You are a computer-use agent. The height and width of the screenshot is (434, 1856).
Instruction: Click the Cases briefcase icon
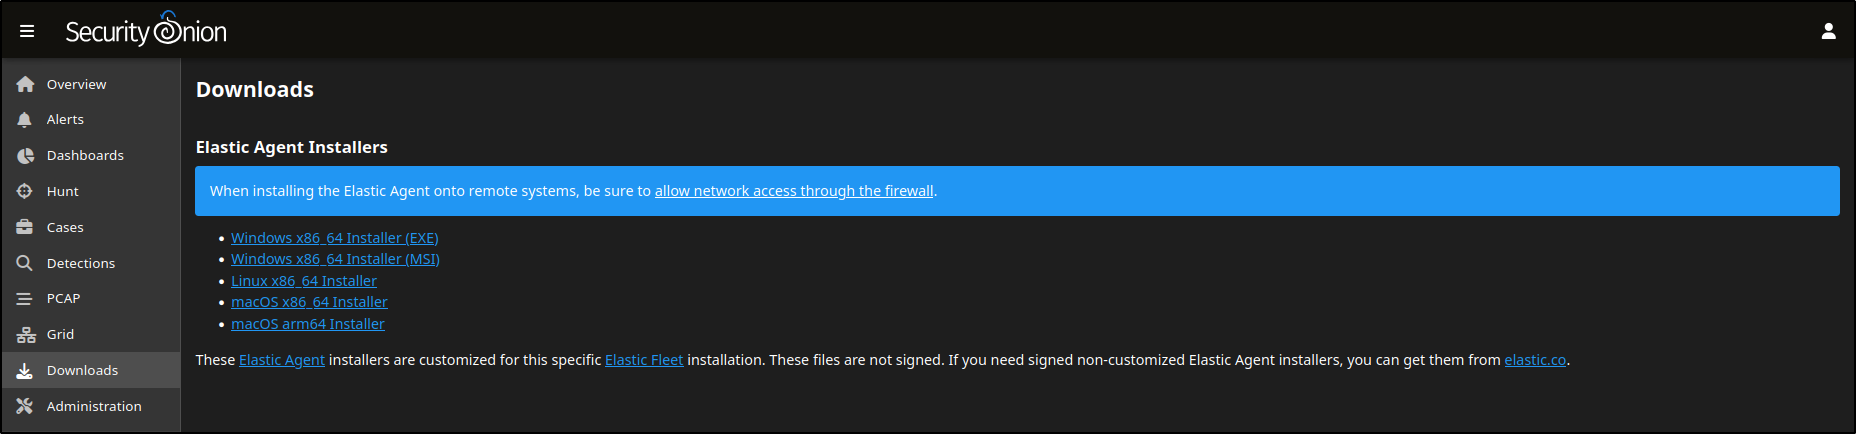point(25,227)
